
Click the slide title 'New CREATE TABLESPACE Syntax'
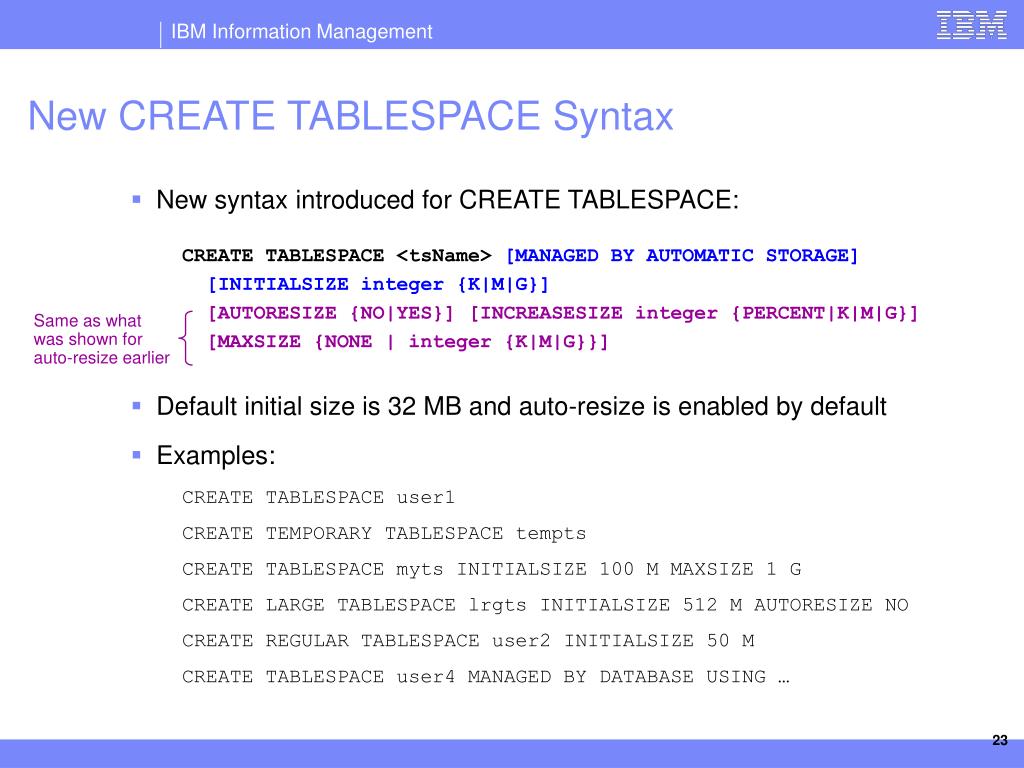[350, 116]
